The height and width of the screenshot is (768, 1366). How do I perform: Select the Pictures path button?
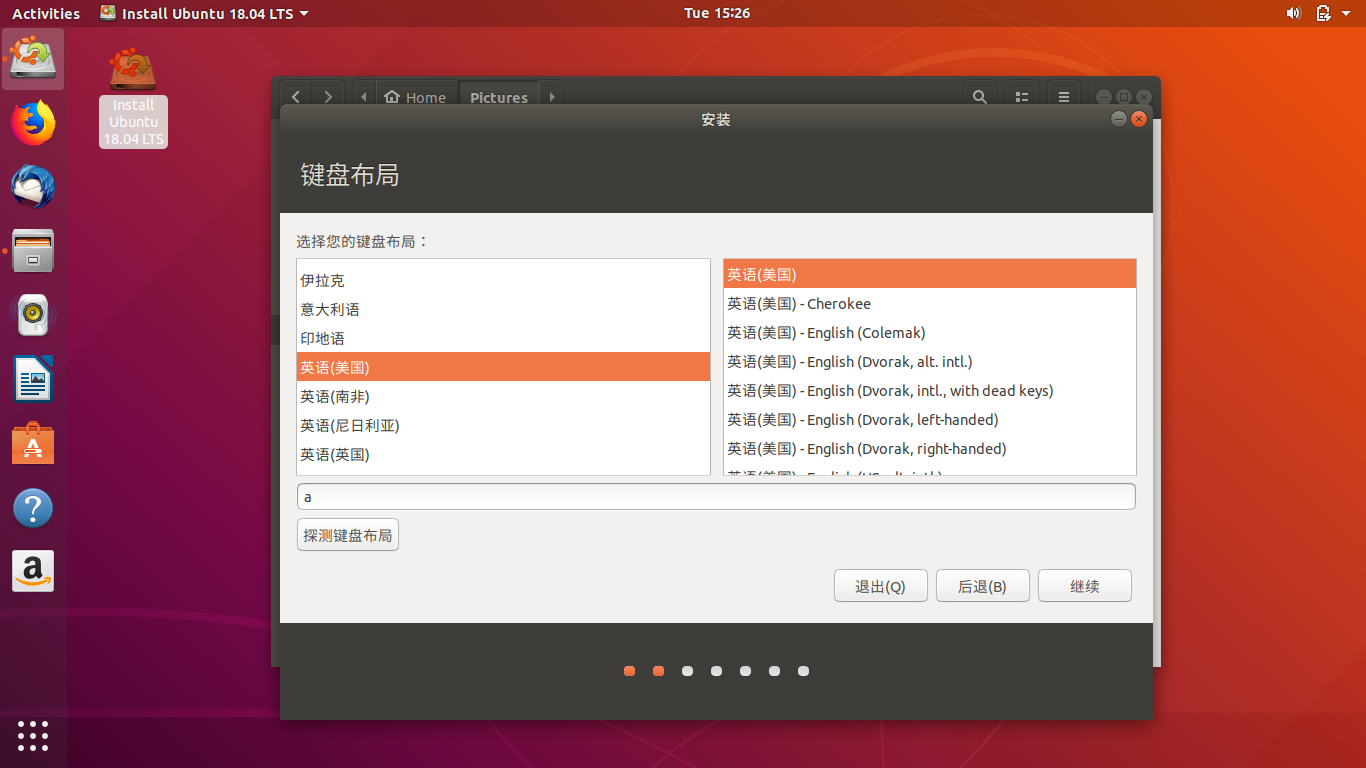coord(499,97)
